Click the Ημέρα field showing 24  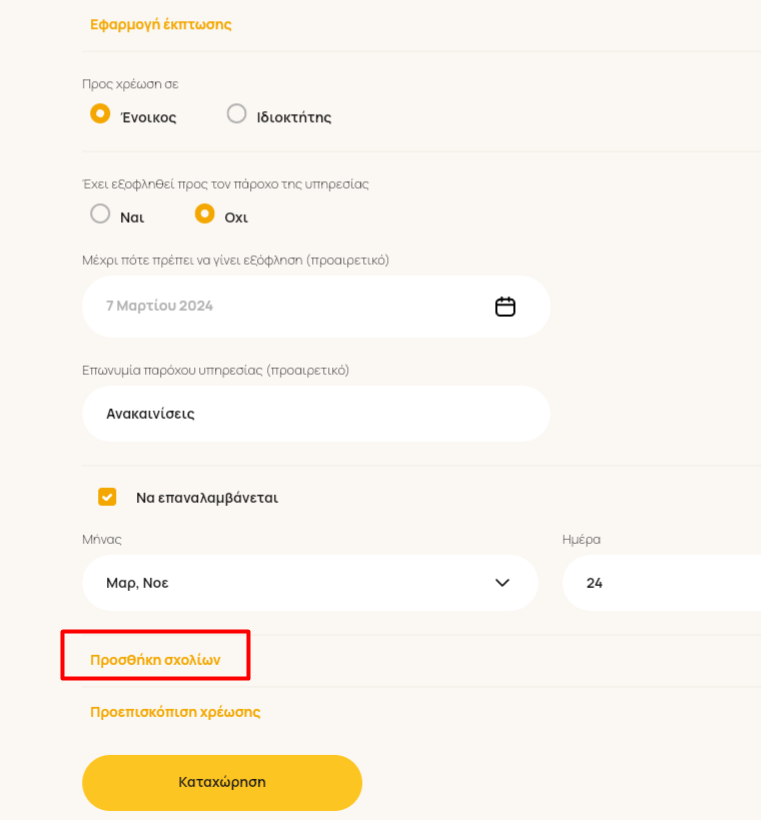point(662,583)
